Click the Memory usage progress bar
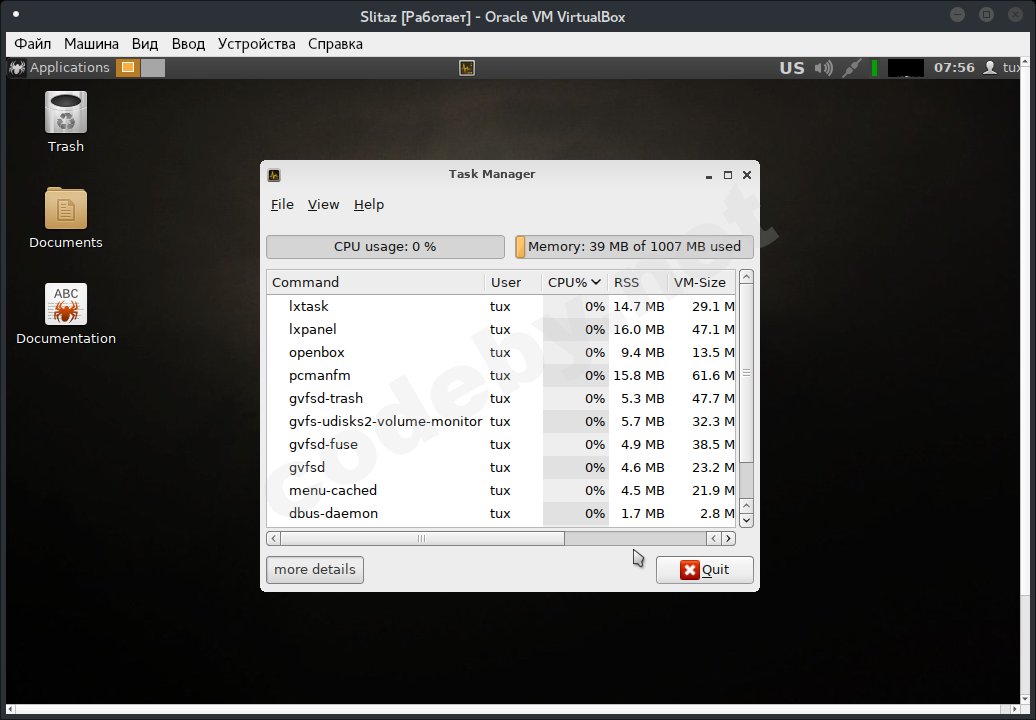Image resolution: width=1036 pixels, height=720 pixels. [634, 246]
